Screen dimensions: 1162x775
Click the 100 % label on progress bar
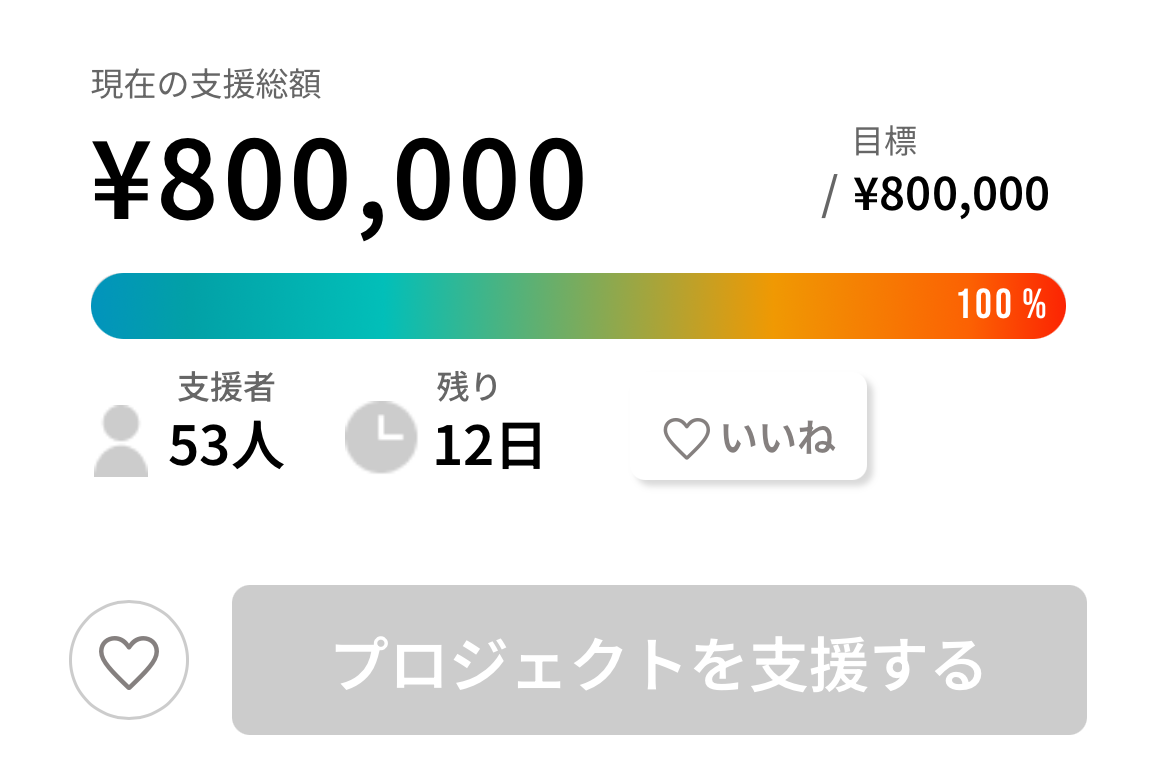click(x=1001, y=305)
